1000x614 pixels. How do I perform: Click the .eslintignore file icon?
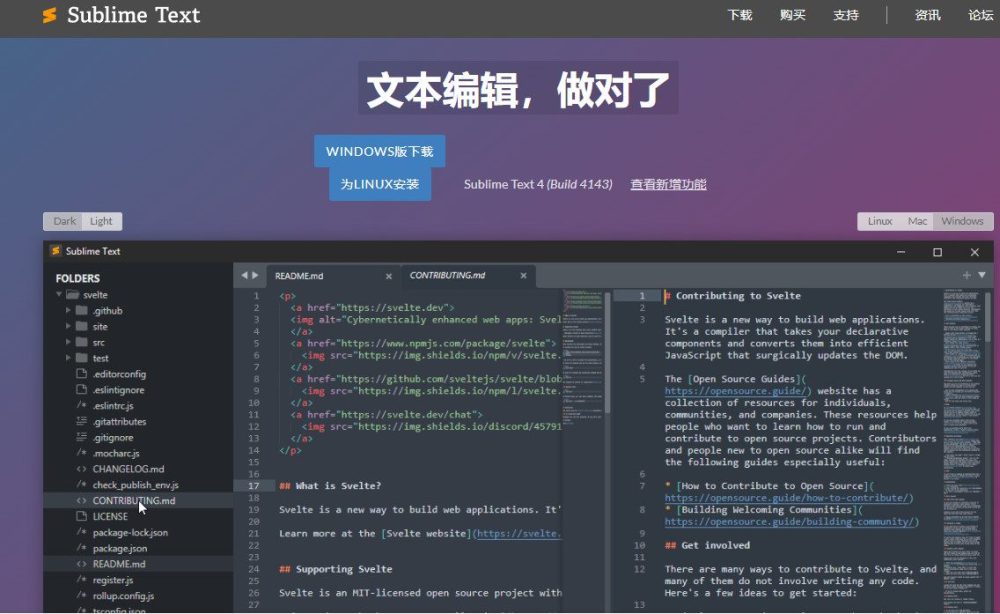click(x=82, y=390)
